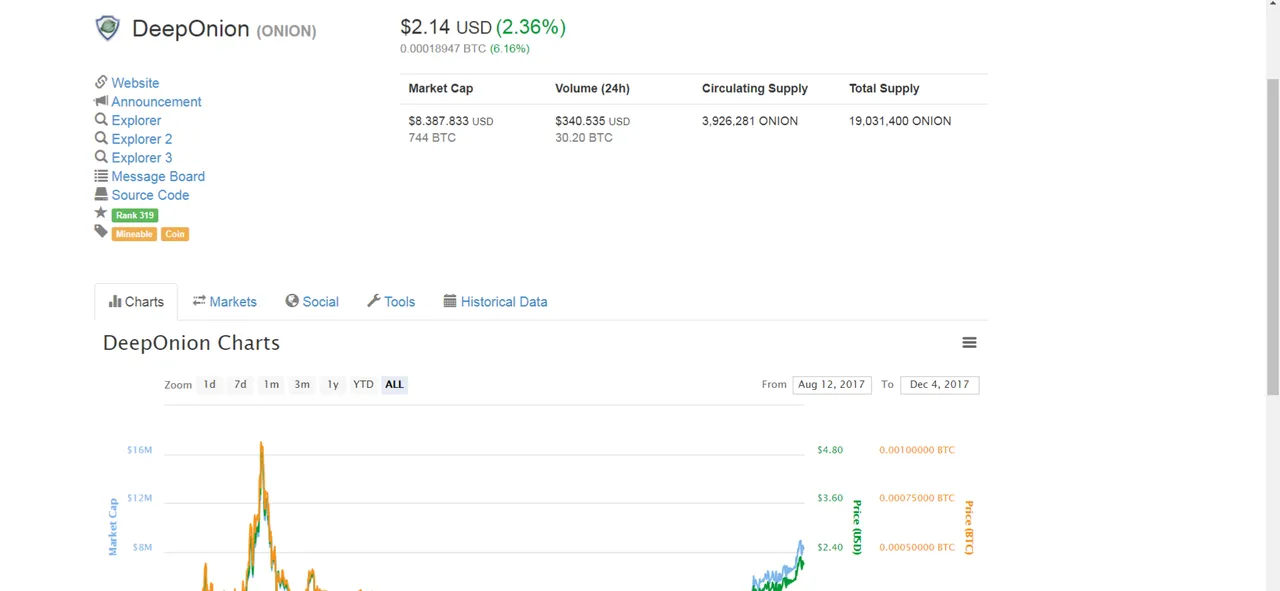Switch to the Tools tab
The height and width of the screenshot is (591, 1280).
tap(391, 302)
